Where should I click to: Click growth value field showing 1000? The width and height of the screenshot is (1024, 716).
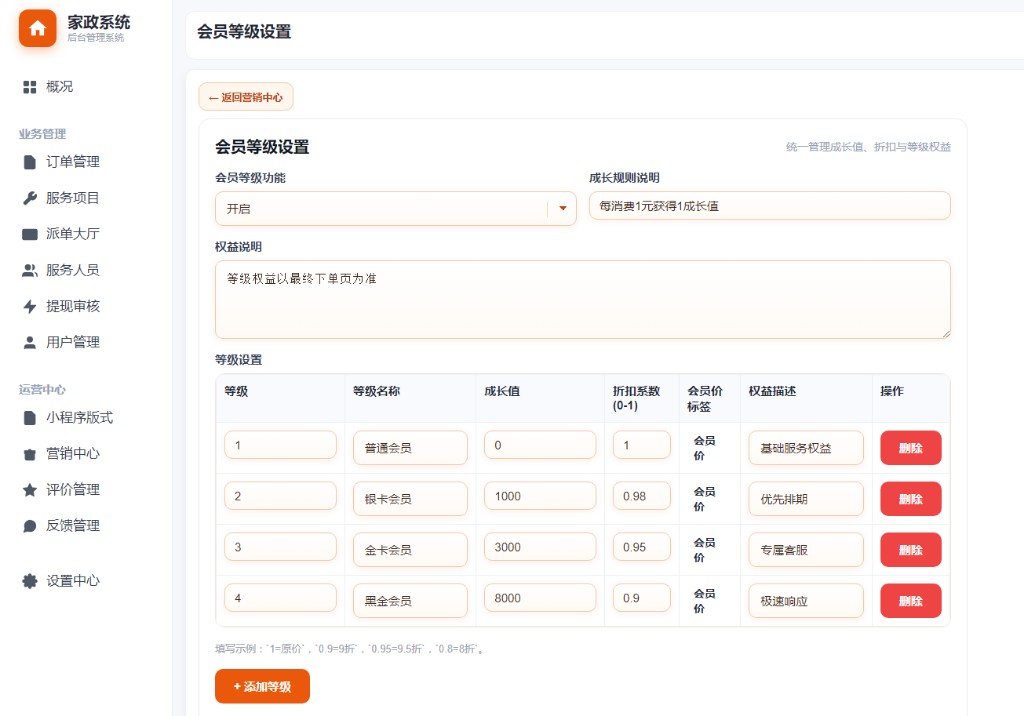(x=540, y=496)
